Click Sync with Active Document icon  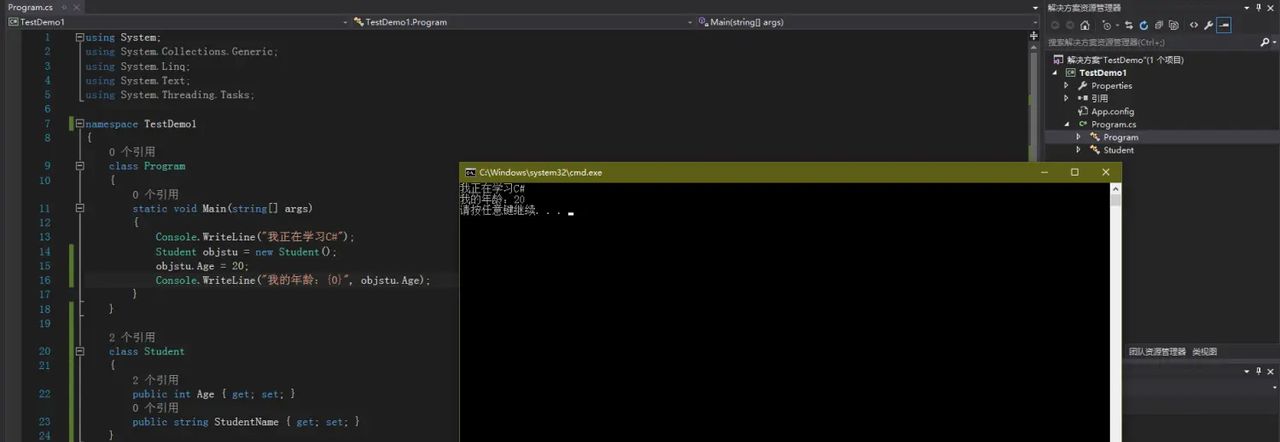[x=1129, y=25]
